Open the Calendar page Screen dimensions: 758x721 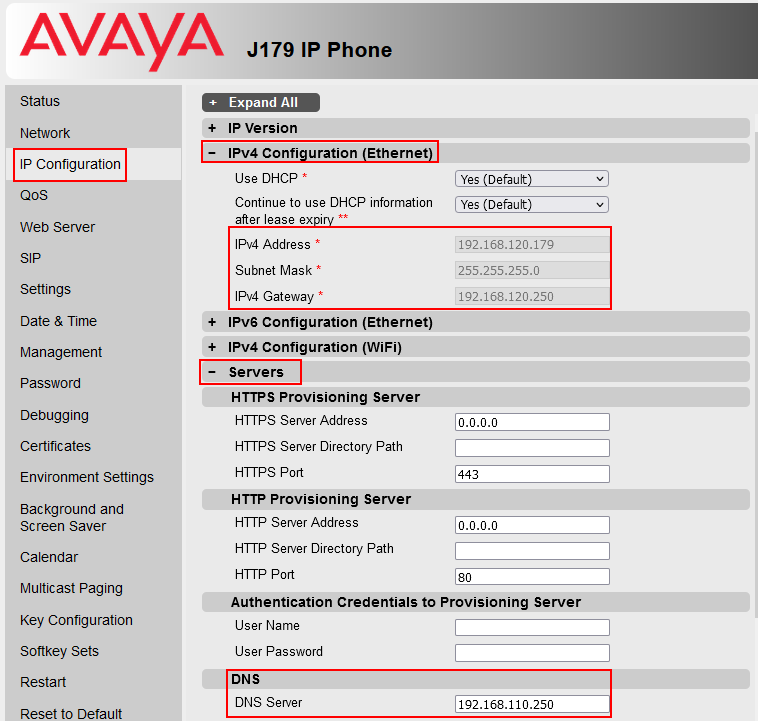point(49,557)
